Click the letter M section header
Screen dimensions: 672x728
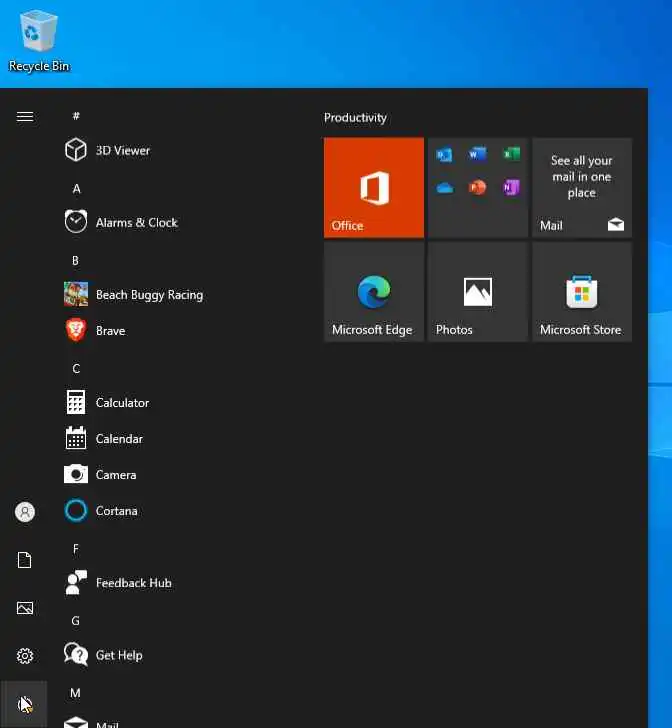click(75, 693)
